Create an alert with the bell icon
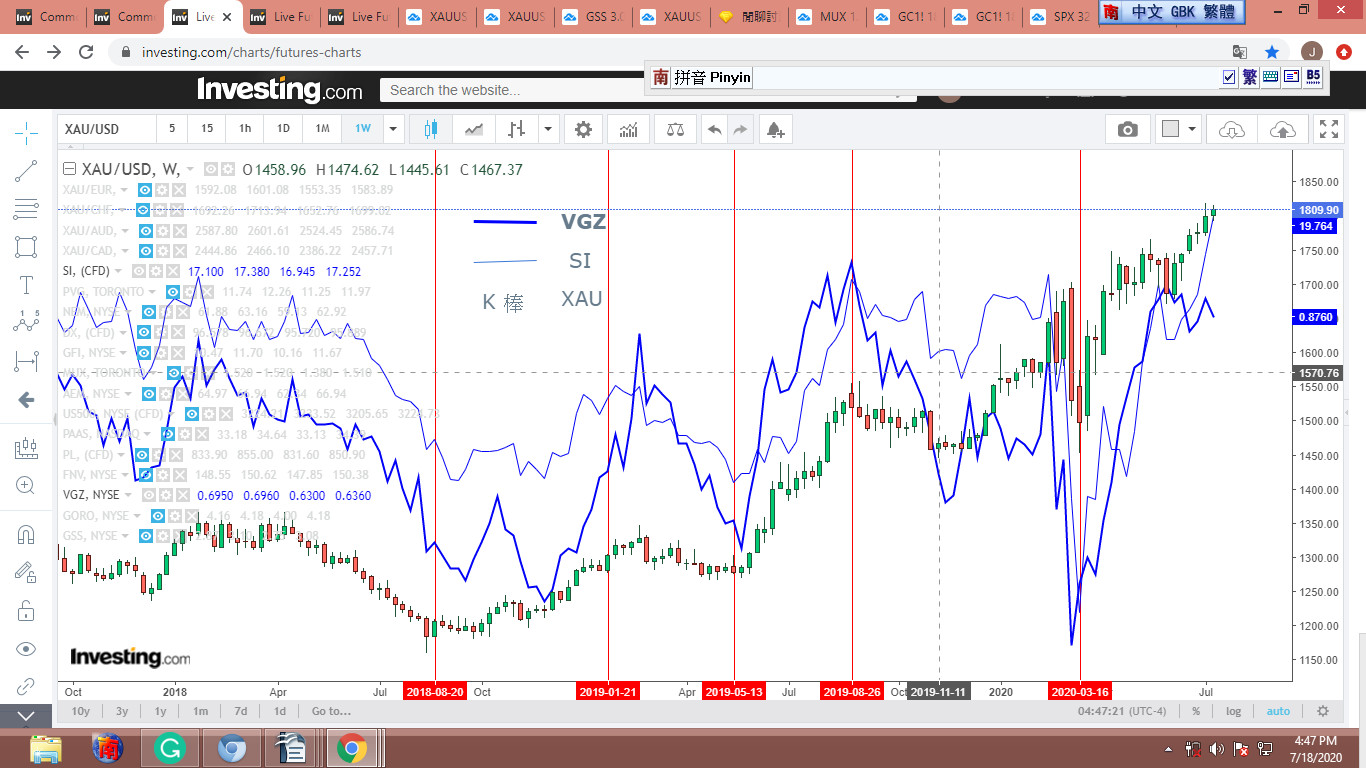 coord(774,129)
